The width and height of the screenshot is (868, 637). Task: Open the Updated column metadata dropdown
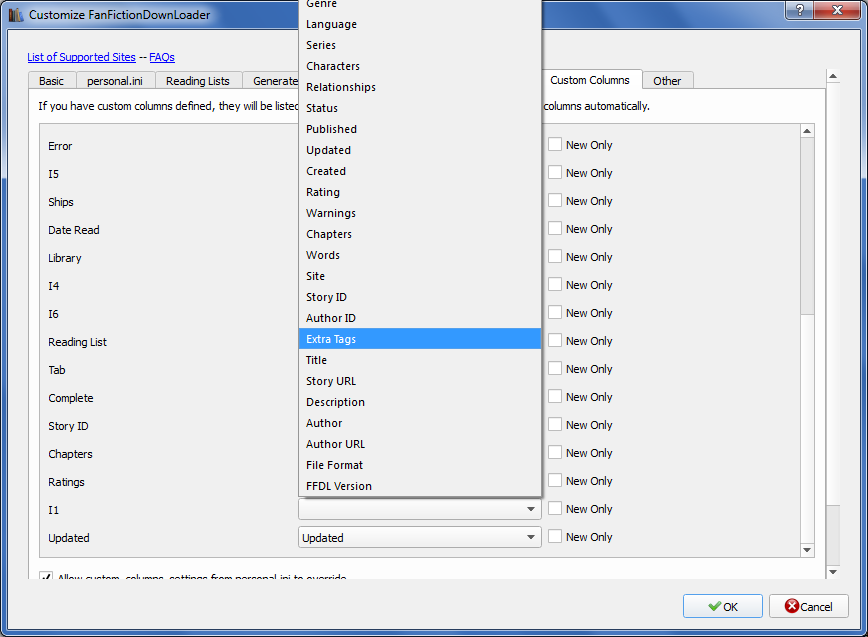click(x=420, y=537)
